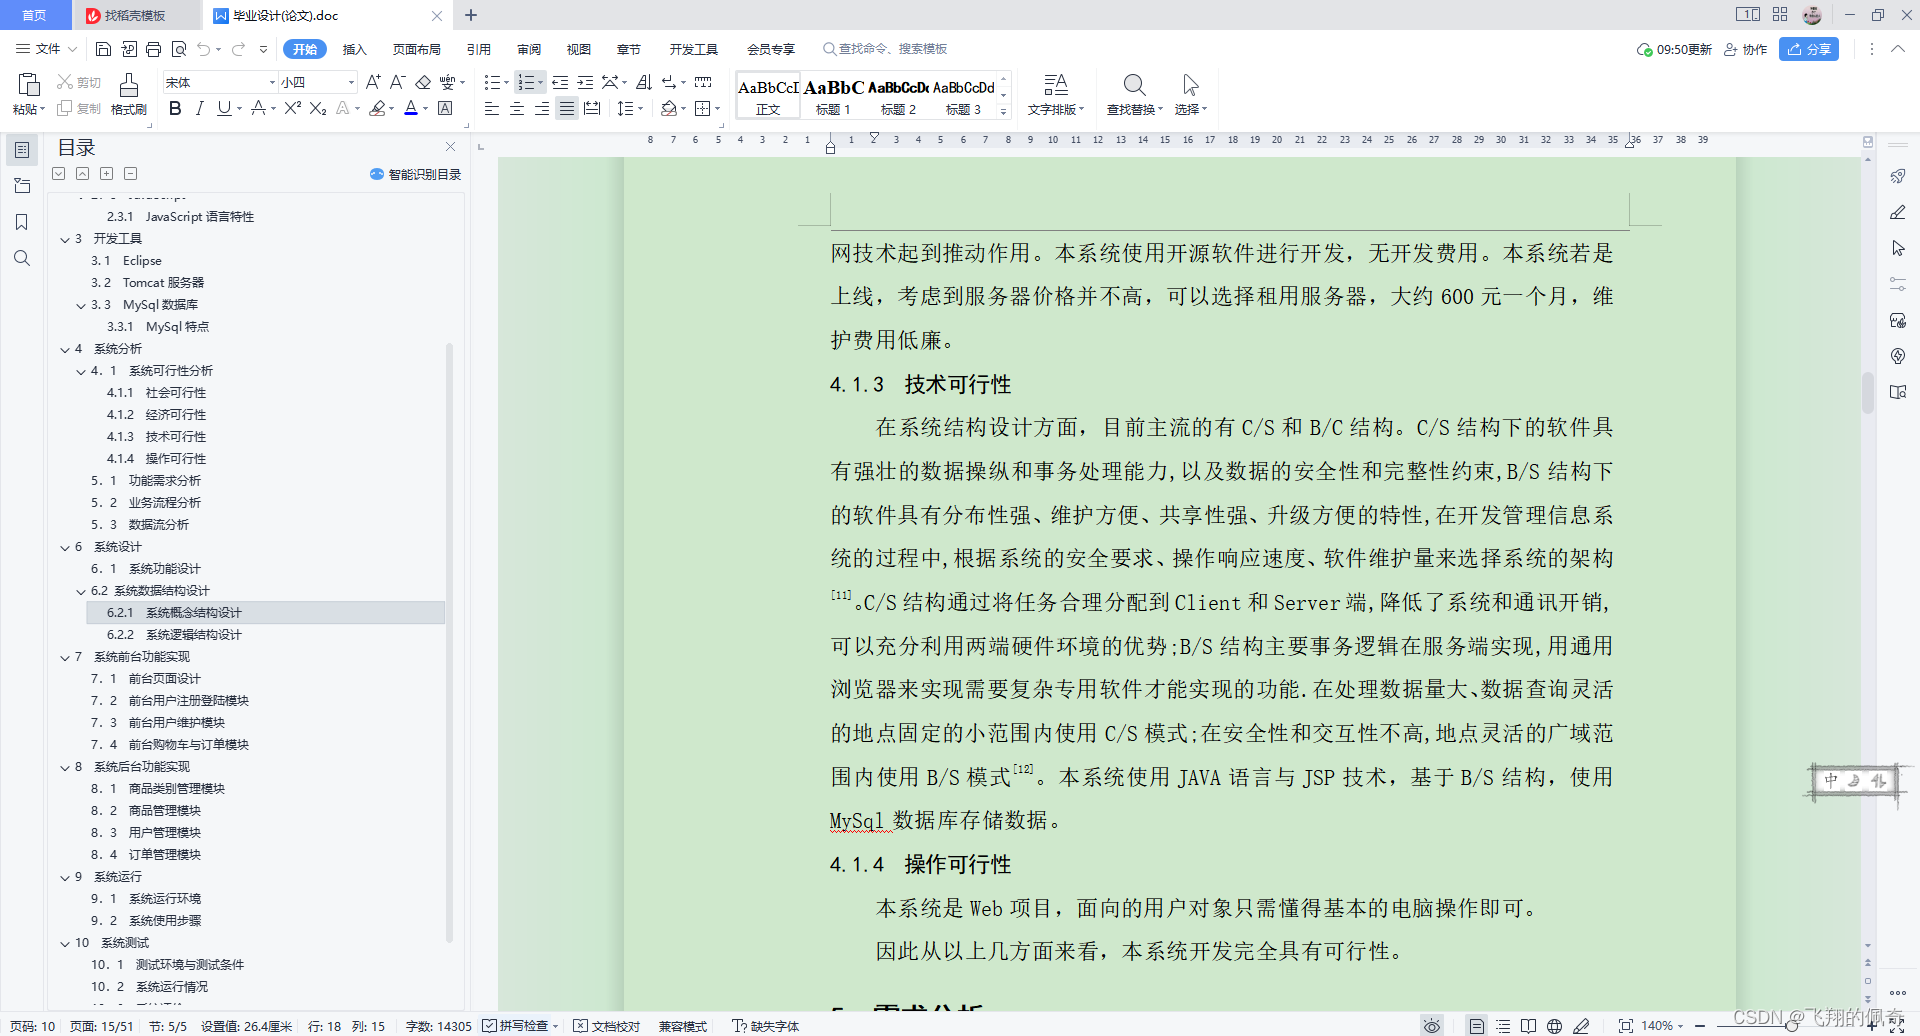Click the Undo arrow icon
Image resolution: width=1920 pixels, height=1036 pixels.
pyautogui.click(x=204, y=49)
